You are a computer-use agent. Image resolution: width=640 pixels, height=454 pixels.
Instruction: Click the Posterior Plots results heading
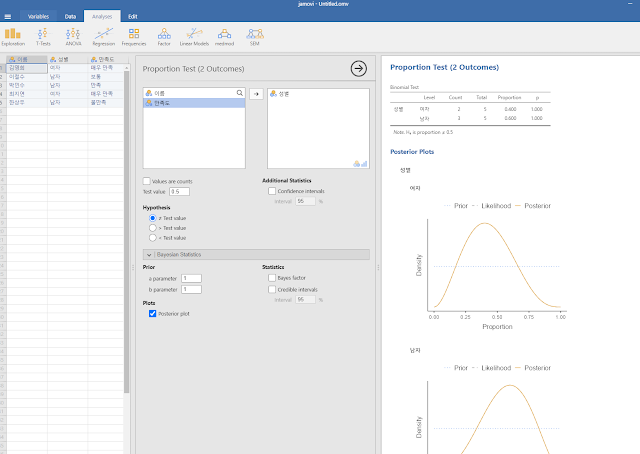(x=412, y=151)
